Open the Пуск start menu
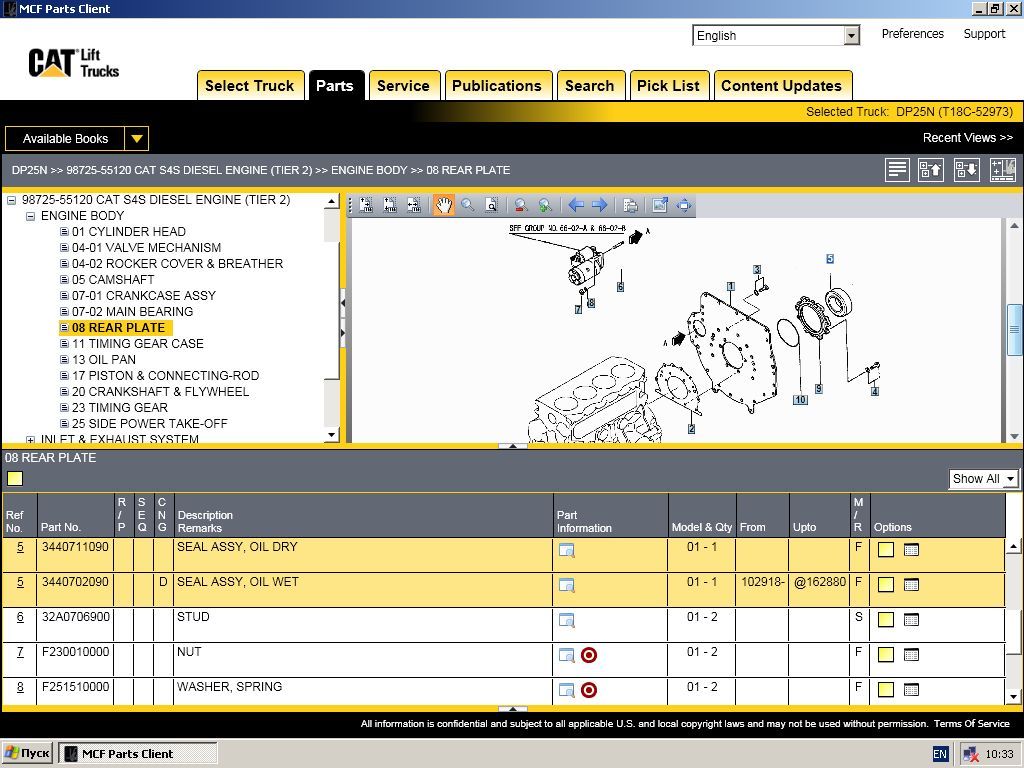This screenshot has height=768, width=1024. [27, 754]
